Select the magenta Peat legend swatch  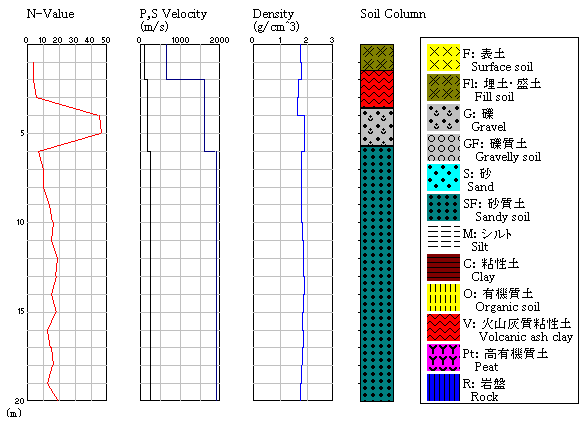tap(443, 357)
